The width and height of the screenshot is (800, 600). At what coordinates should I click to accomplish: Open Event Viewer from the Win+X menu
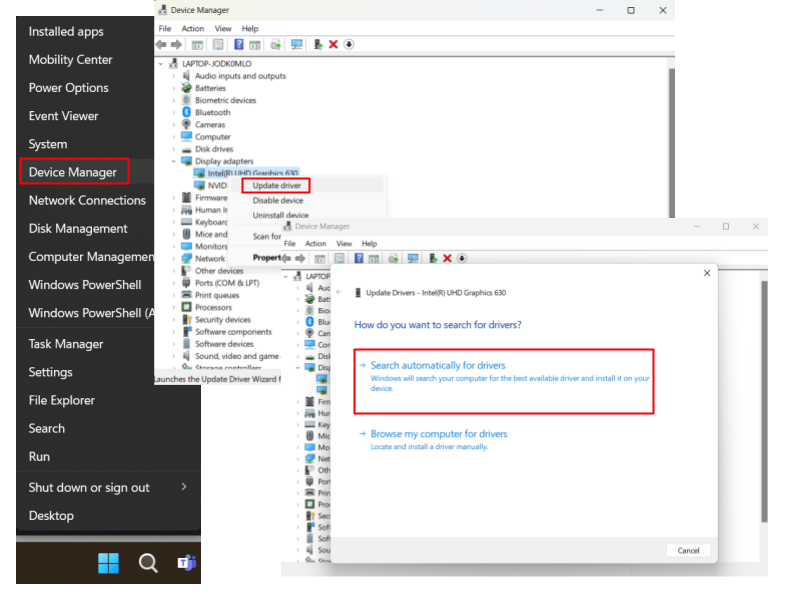[x=63, y=116]
